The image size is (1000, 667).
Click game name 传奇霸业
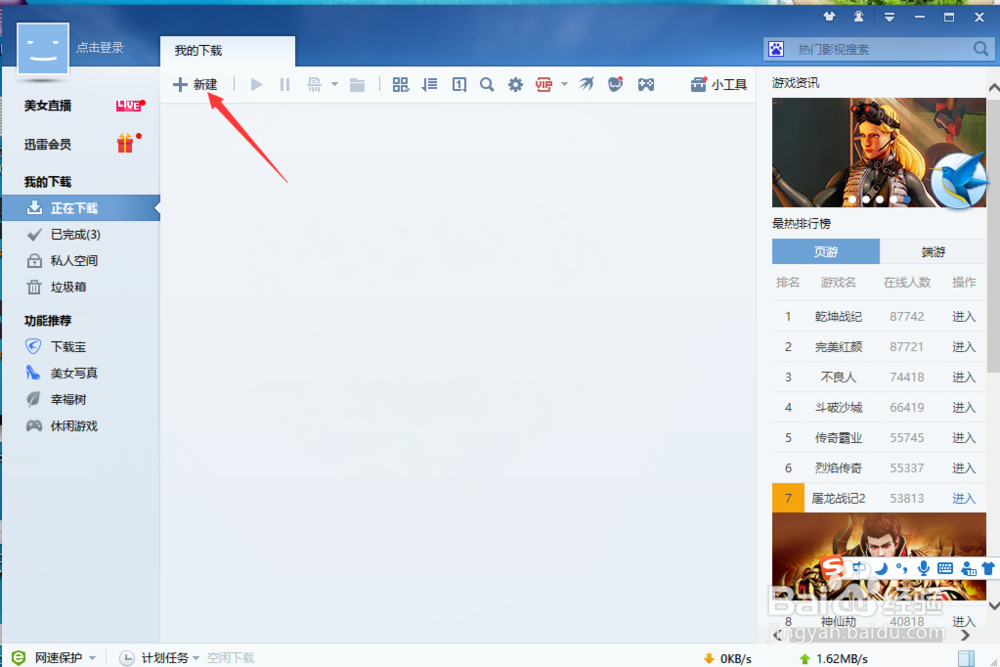[838, 438]
